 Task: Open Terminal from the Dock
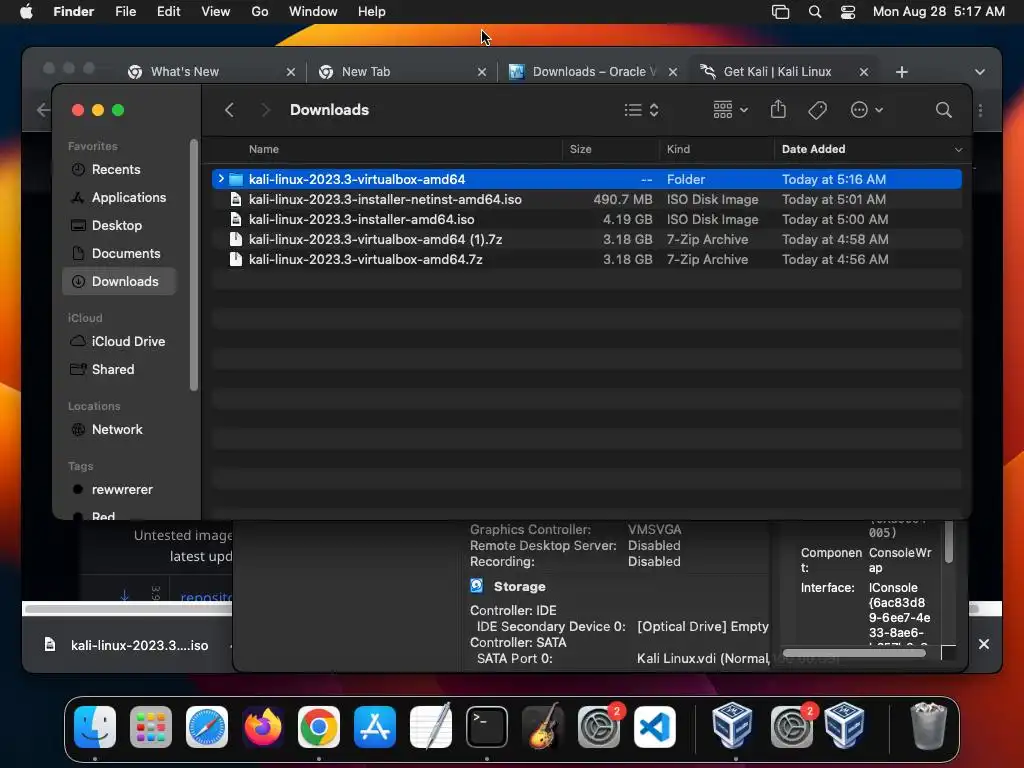click(x=487, y=727)
